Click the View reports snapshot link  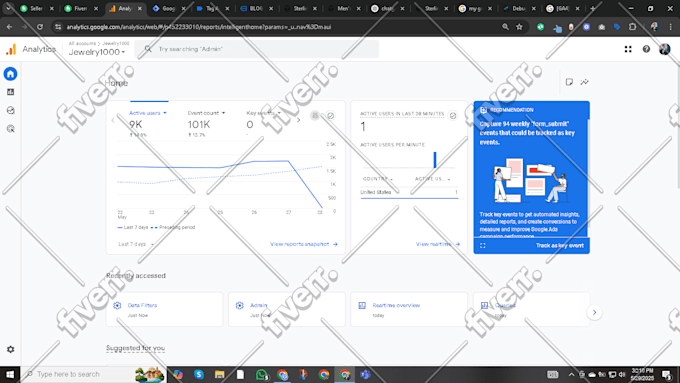click(x=304, y=244)
